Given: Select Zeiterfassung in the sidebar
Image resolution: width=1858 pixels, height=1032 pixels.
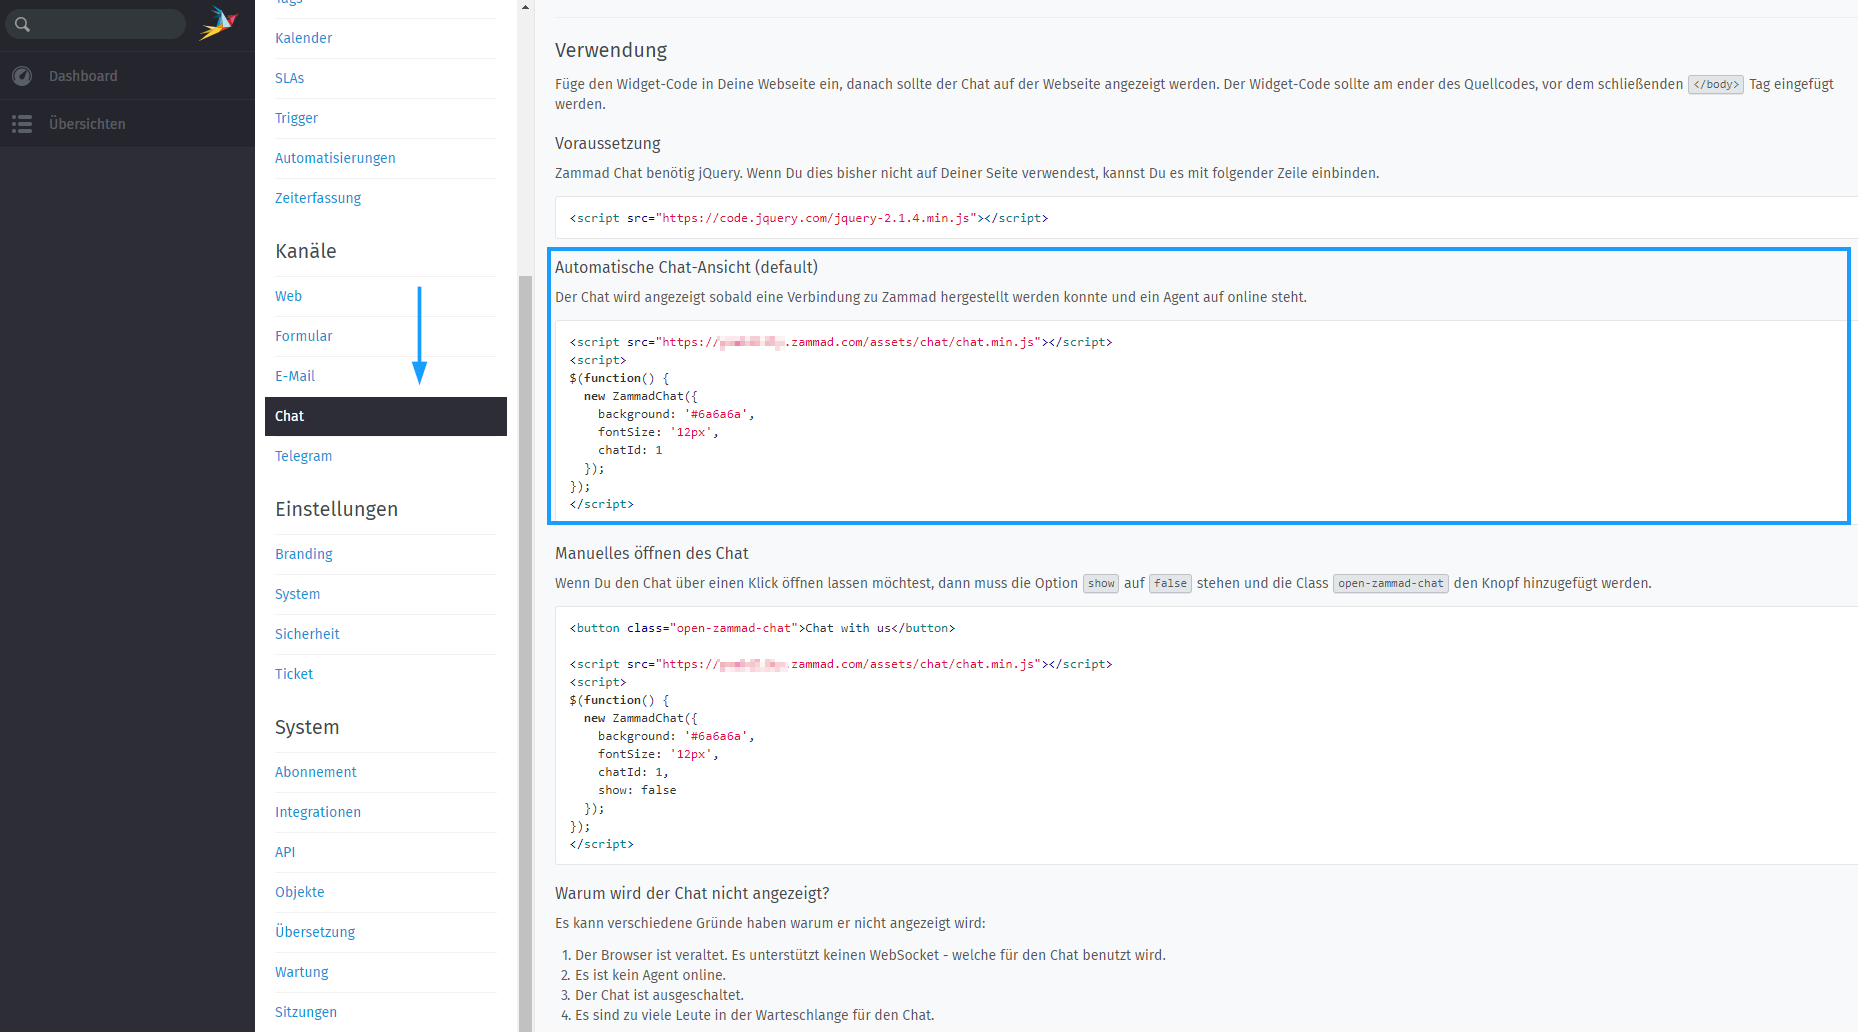Looking at the screenshot, I should coord(318,198).
